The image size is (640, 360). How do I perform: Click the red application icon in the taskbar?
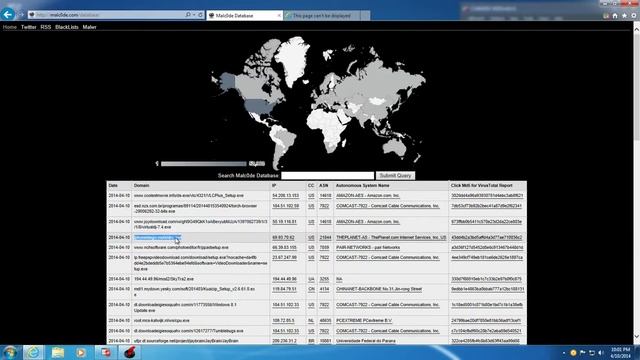coord(129,352)
